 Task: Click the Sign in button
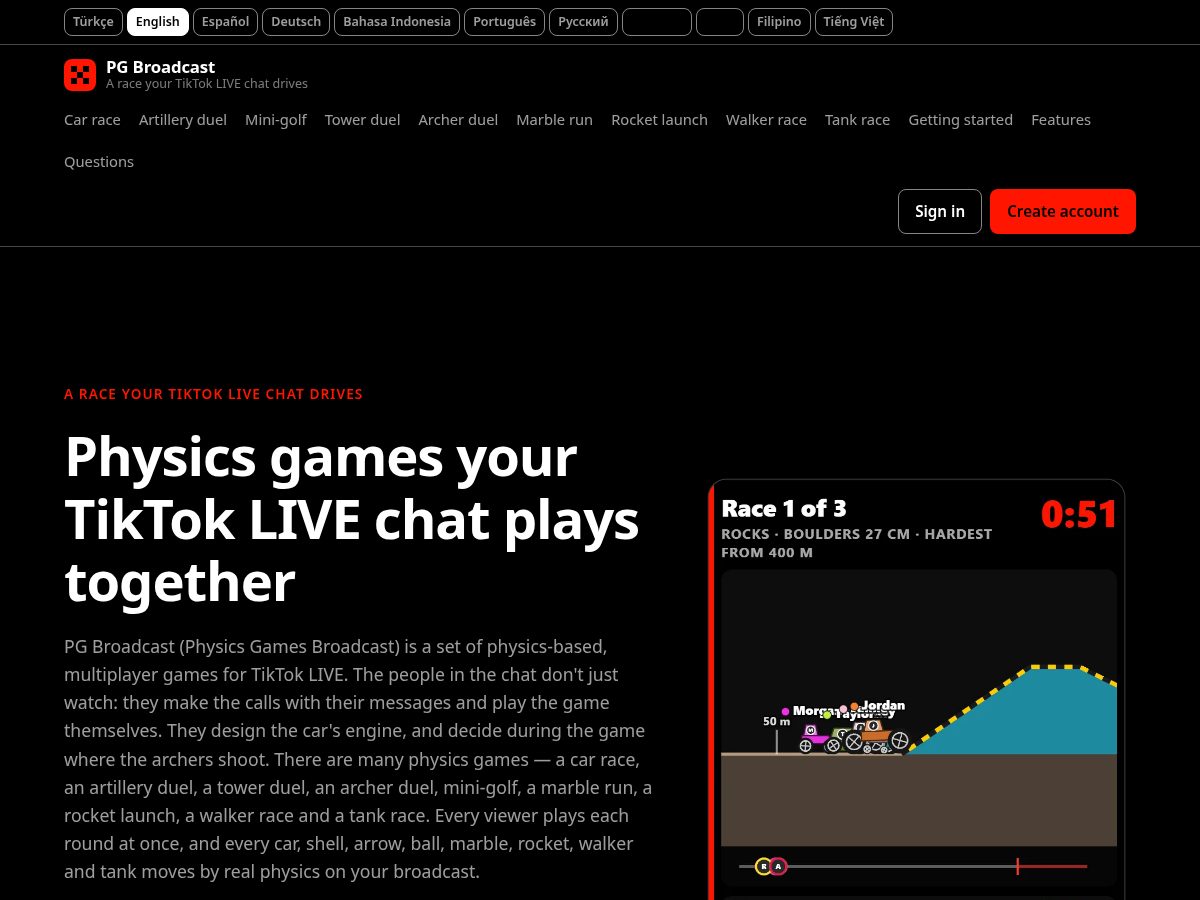pos(940,211)
